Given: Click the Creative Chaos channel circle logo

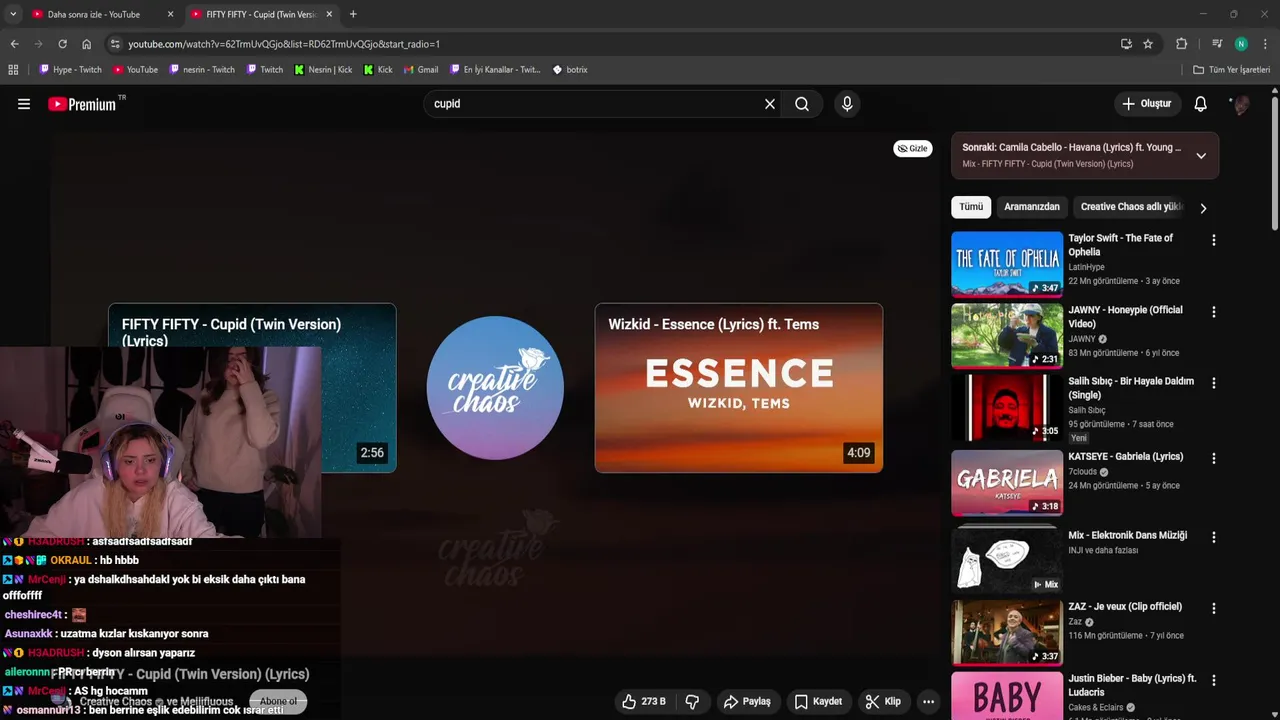Looking at the screenshot, I should coord(495,388).
